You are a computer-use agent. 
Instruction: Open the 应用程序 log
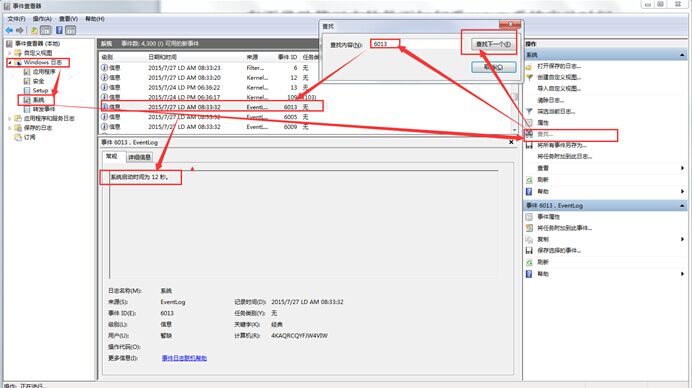click(x=44, y=72)
